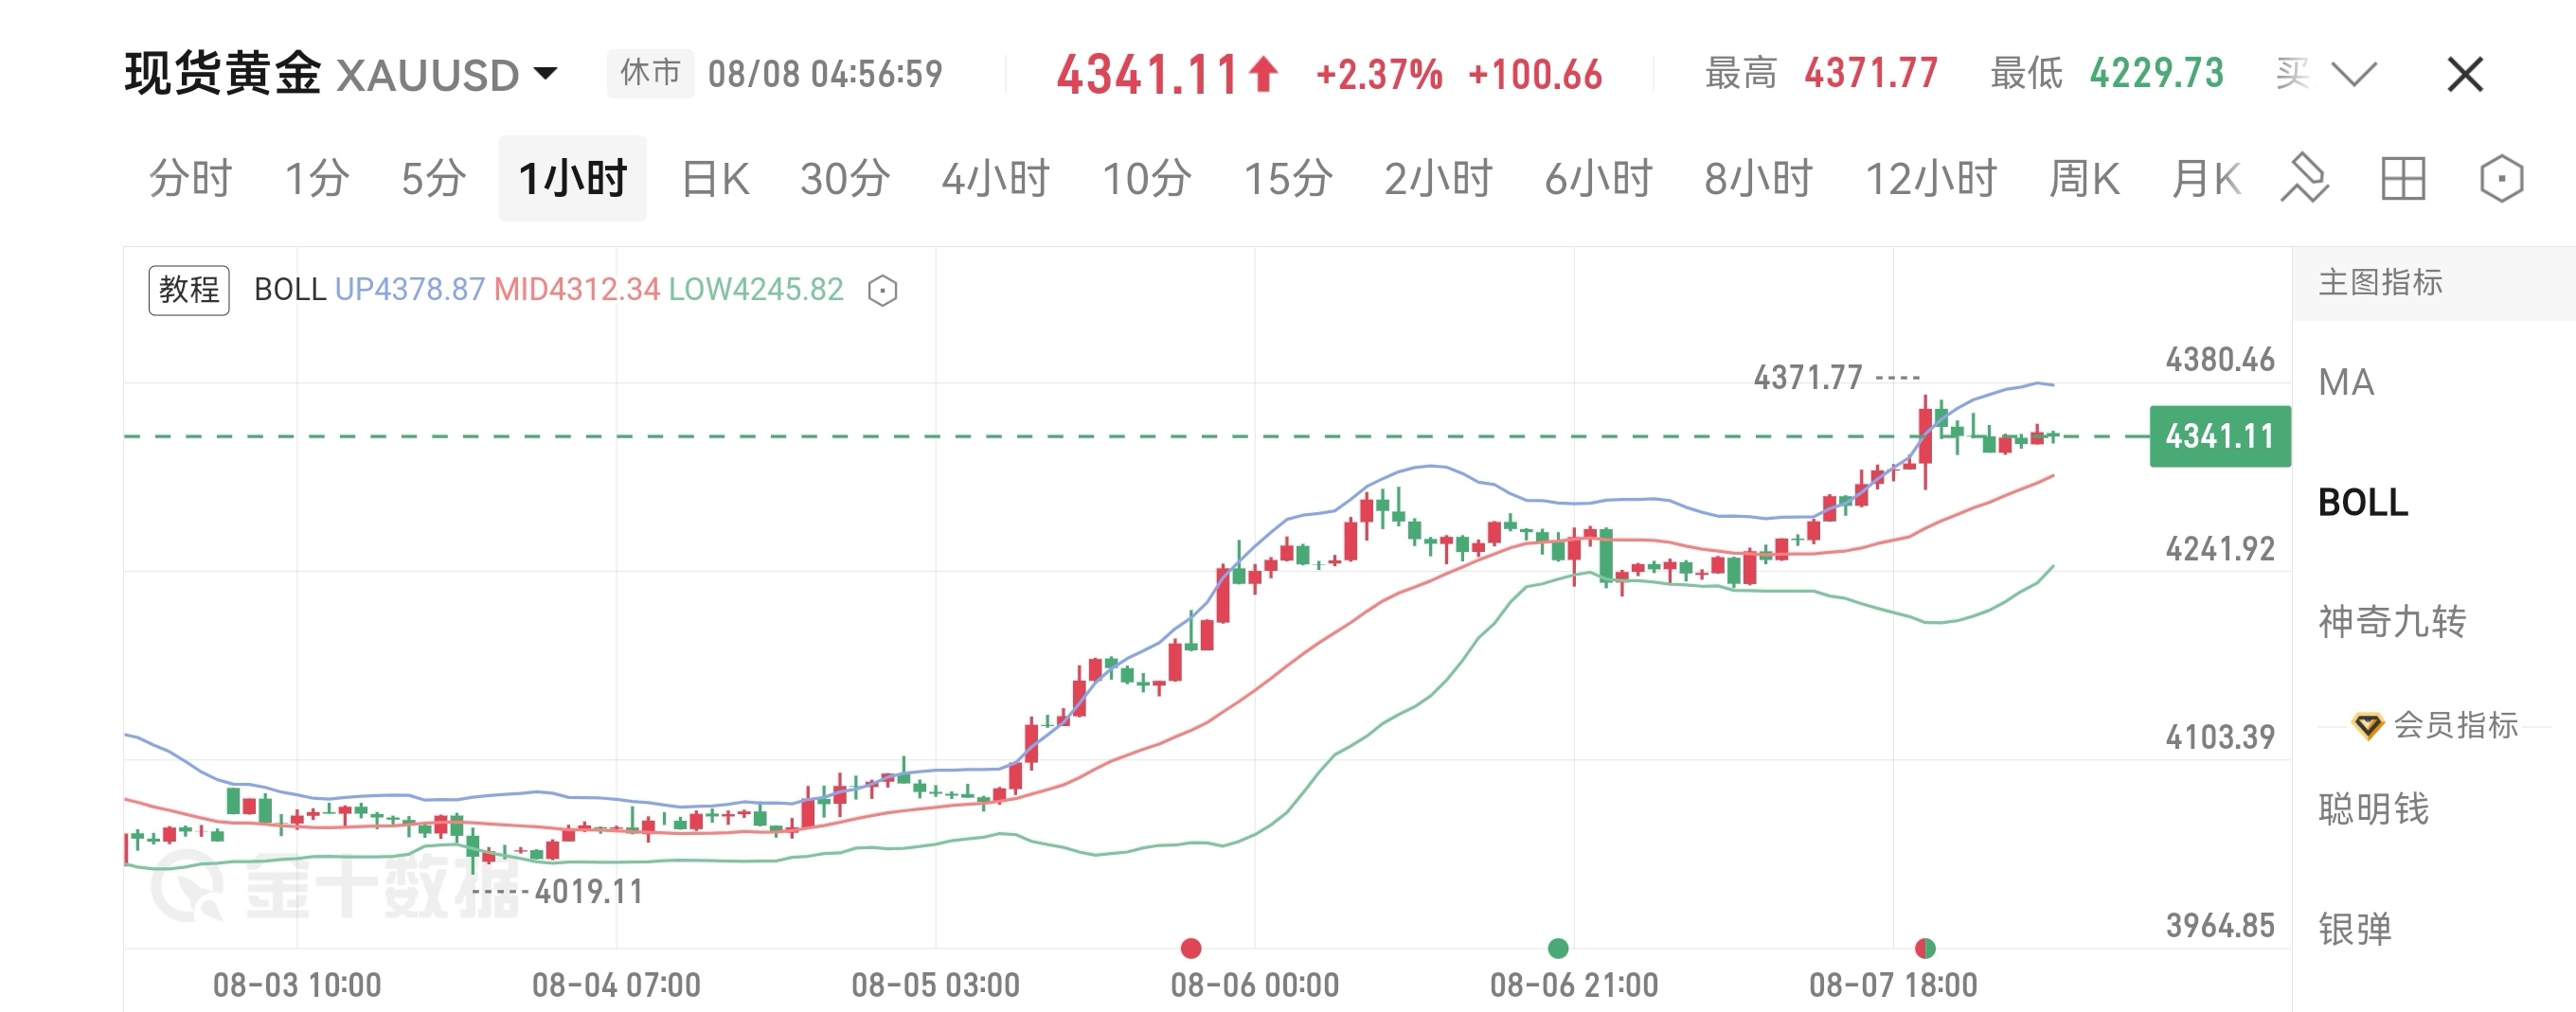
Task: Open BOLL indicator settings hexagon icon
Action: pos(883,291)
